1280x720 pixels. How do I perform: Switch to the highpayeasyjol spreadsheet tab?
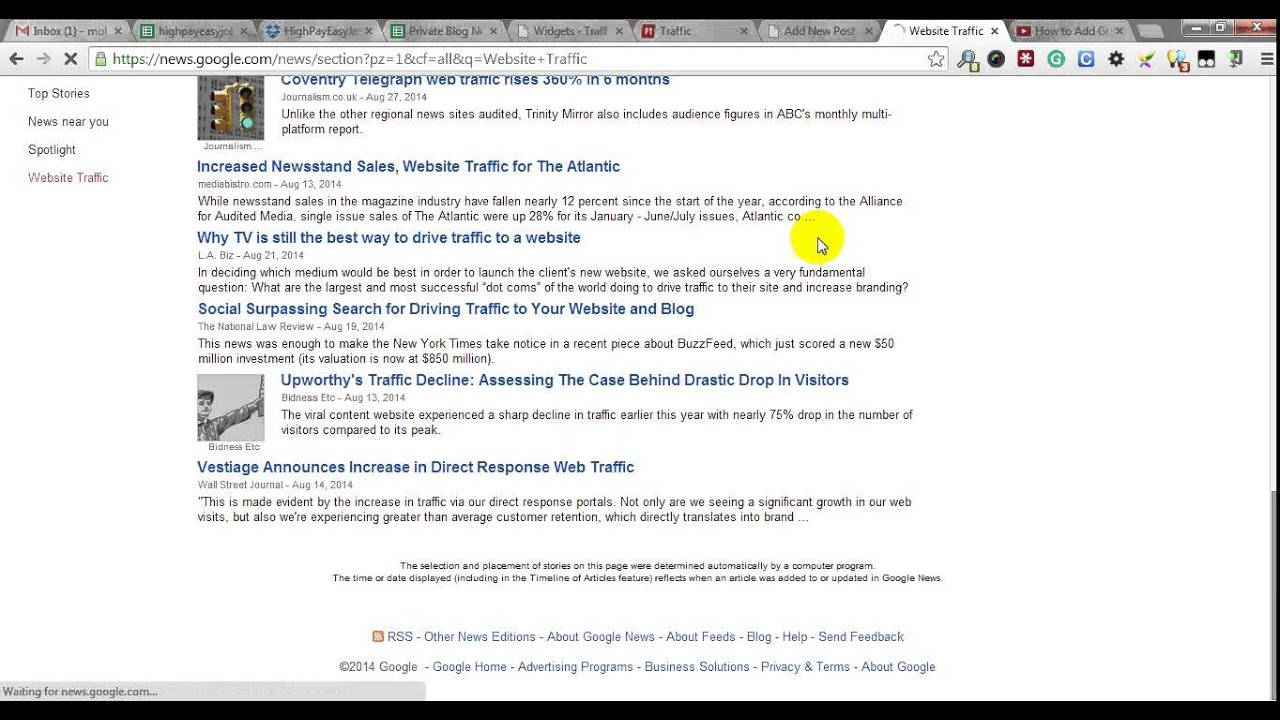pyautogui.click(x=194, y=31)
